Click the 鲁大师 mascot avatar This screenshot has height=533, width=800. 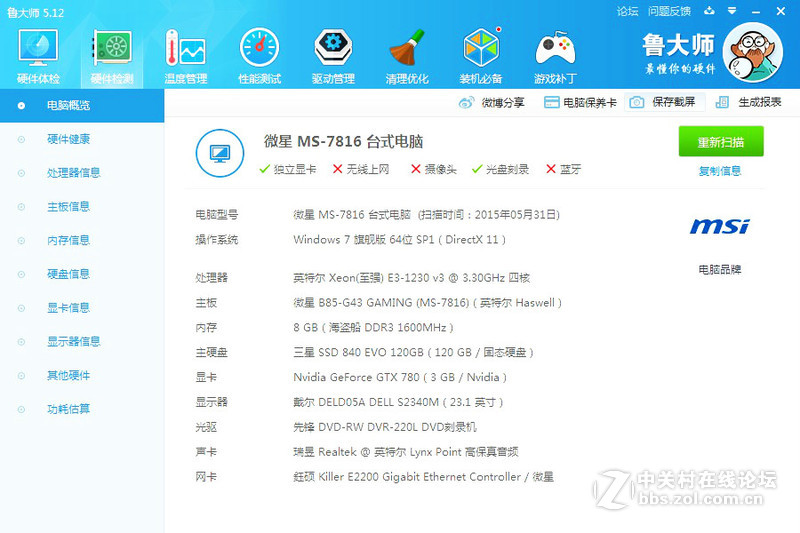753,53
